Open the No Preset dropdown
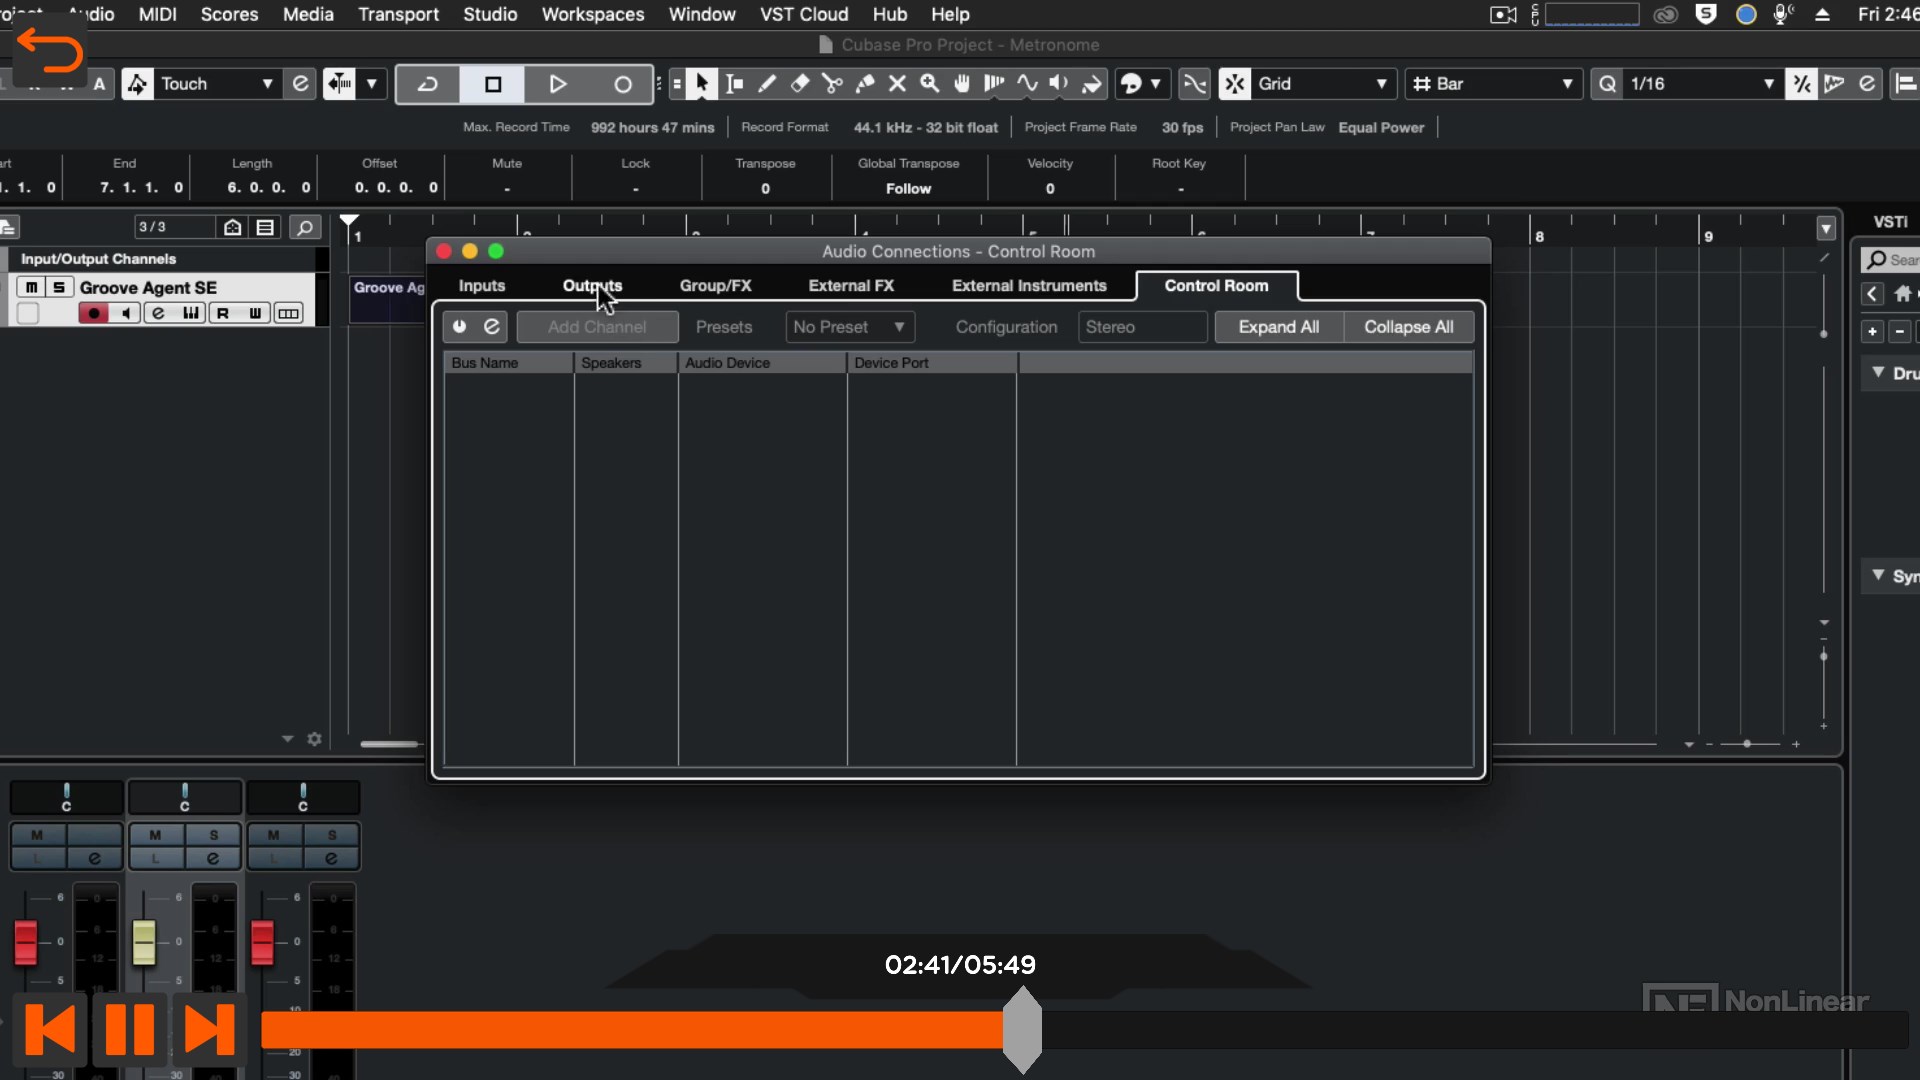The image size is (1920, 1080). (849, 327)
